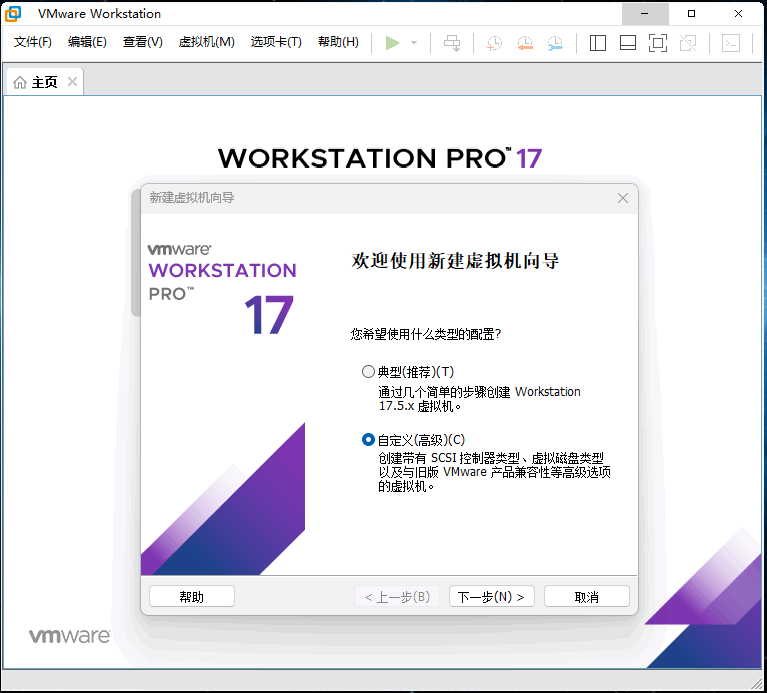Click the home icon on the 主页 tab
767x693 pixels.
pyautogui.click(x=20, y=82)
